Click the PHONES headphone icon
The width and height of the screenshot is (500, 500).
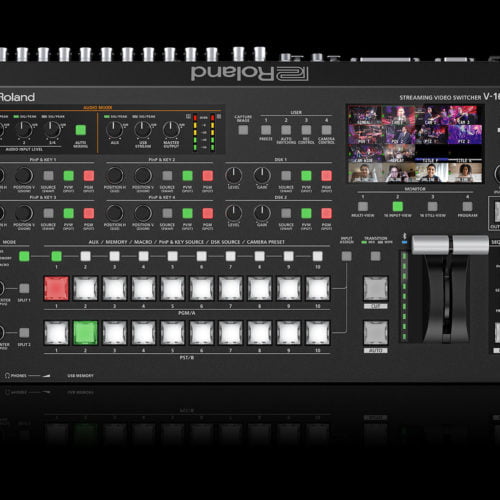click(7, 376)
